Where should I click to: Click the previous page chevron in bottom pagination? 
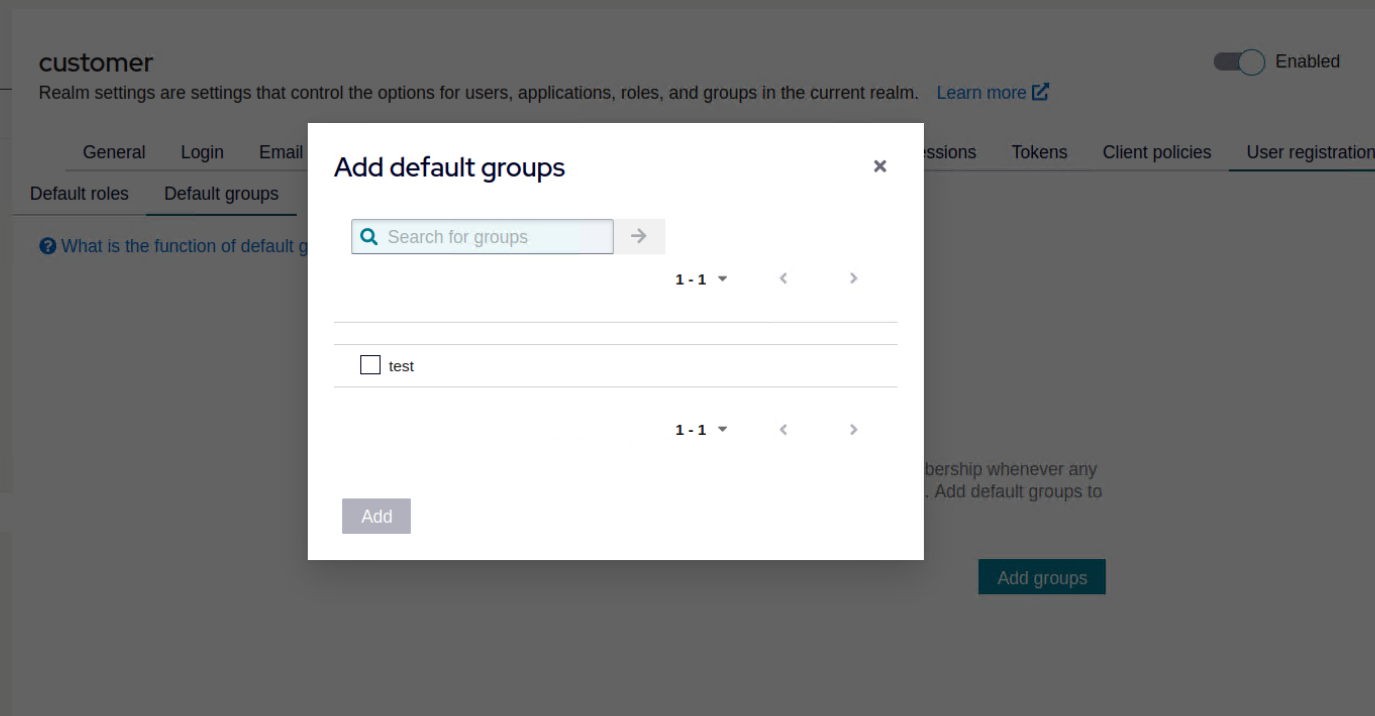pyautogui.click(x=783, y=429)
